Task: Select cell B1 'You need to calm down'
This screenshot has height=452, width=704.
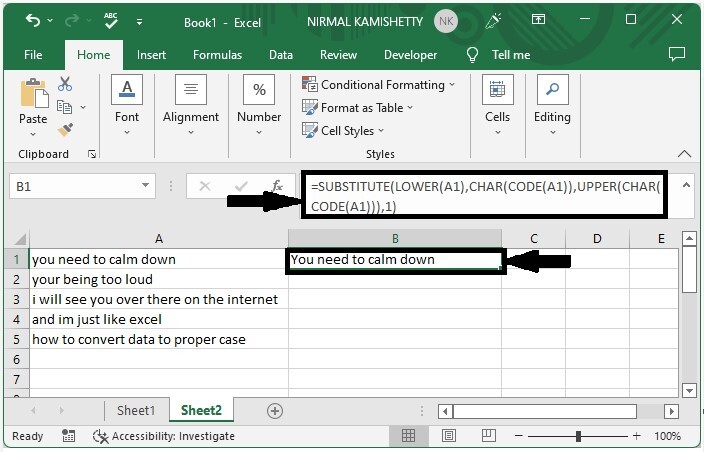Action: pos(395,259)
